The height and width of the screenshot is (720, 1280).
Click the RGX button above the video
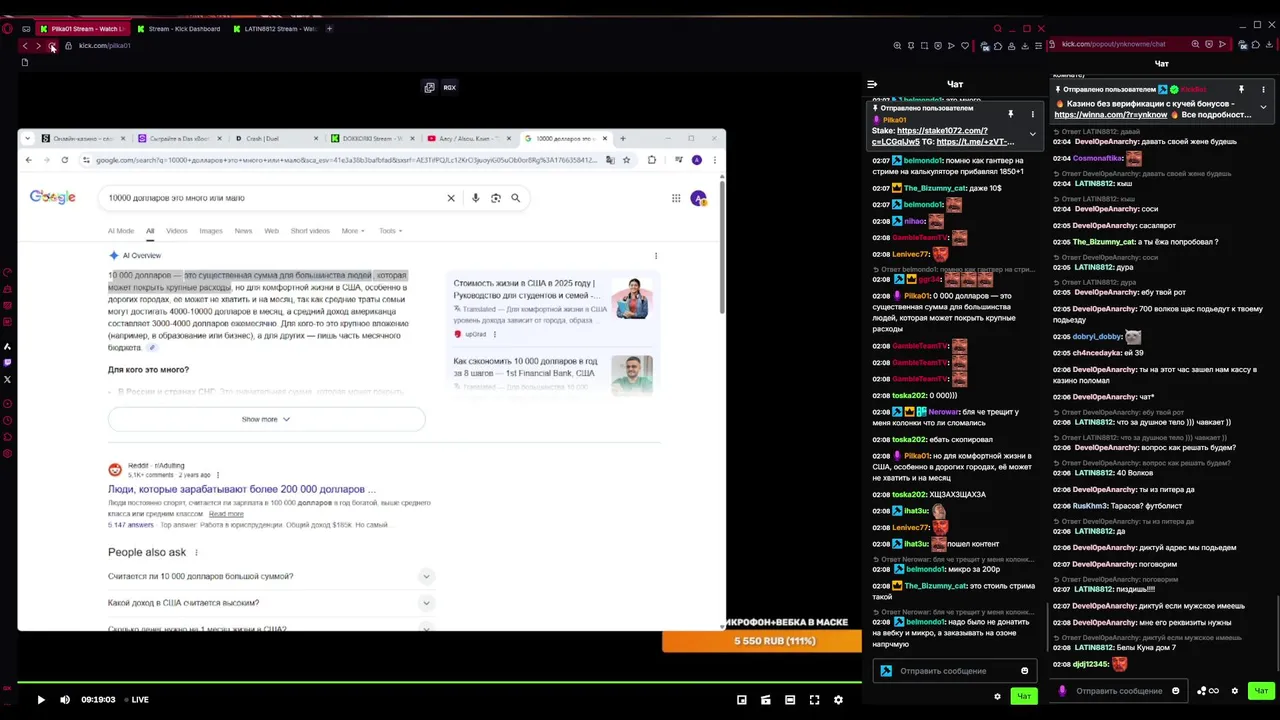coord(449,88)
